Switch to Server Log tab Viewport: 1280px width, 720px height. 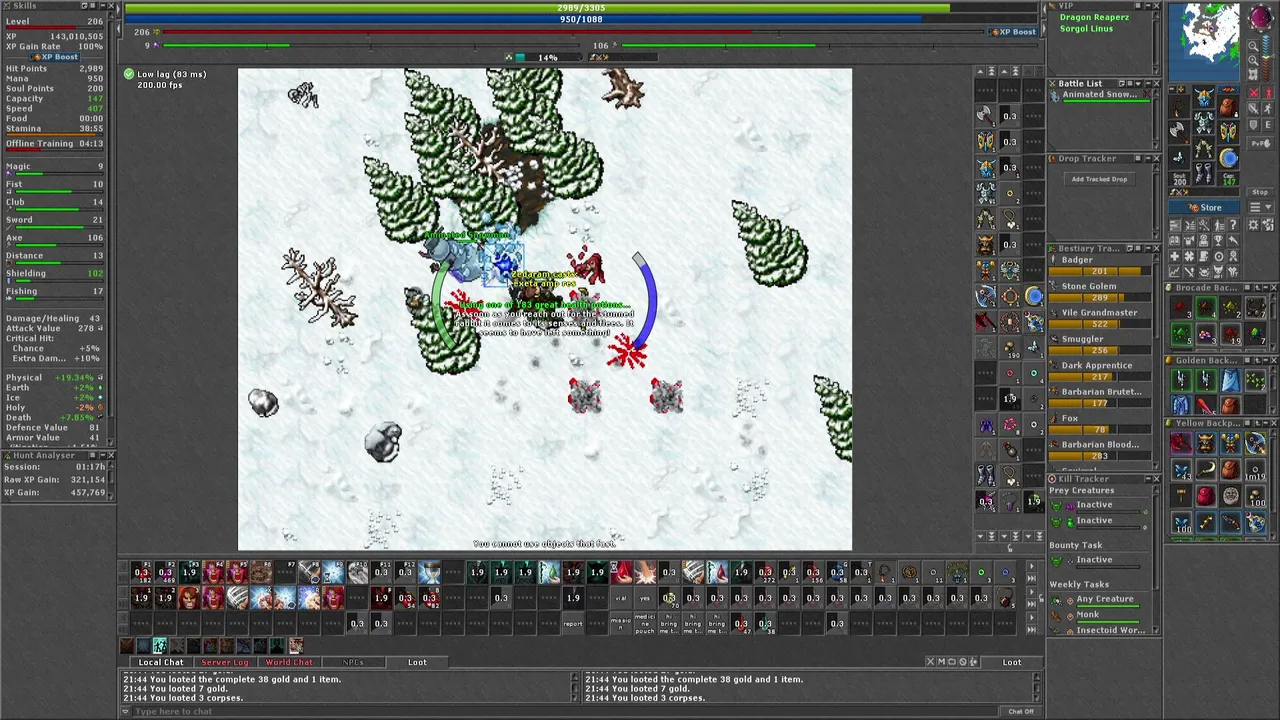tap(225, 662)
